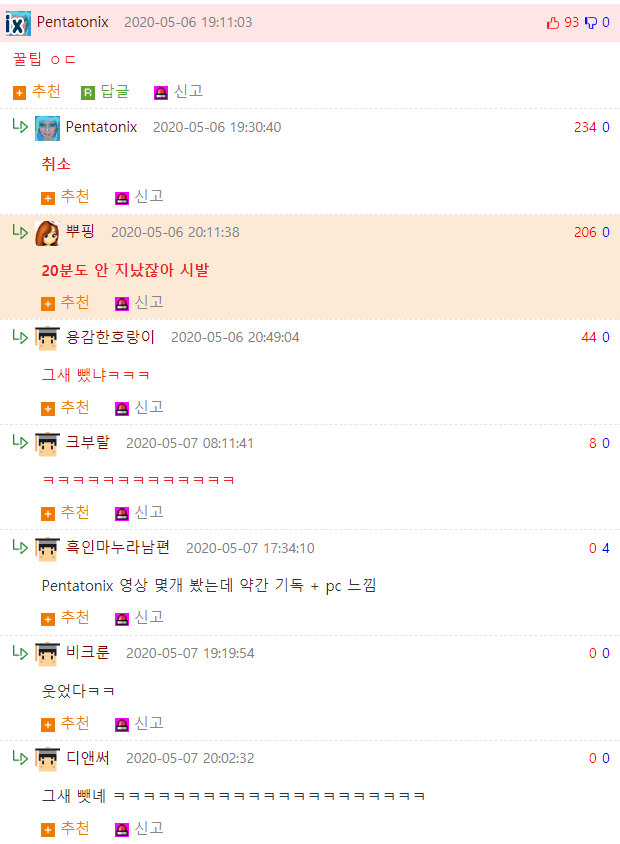Click orange plus 추천 icon under 꿀팁 comment

[x=19, y=93]
